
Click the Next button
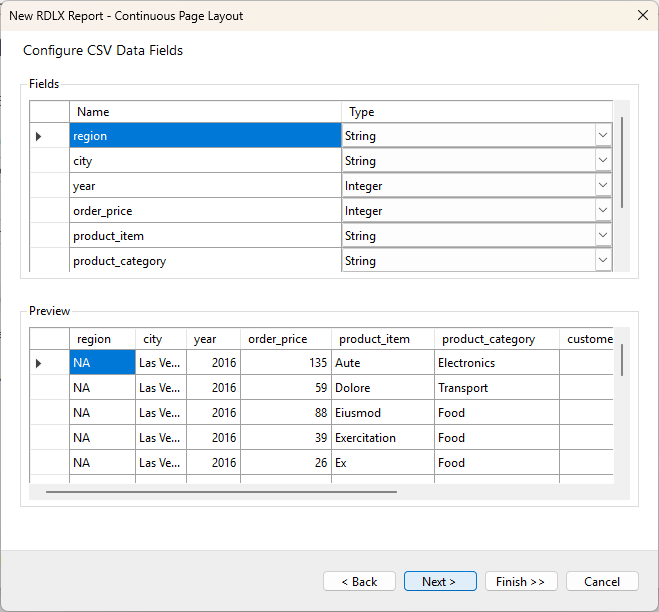tap(440, 581)
